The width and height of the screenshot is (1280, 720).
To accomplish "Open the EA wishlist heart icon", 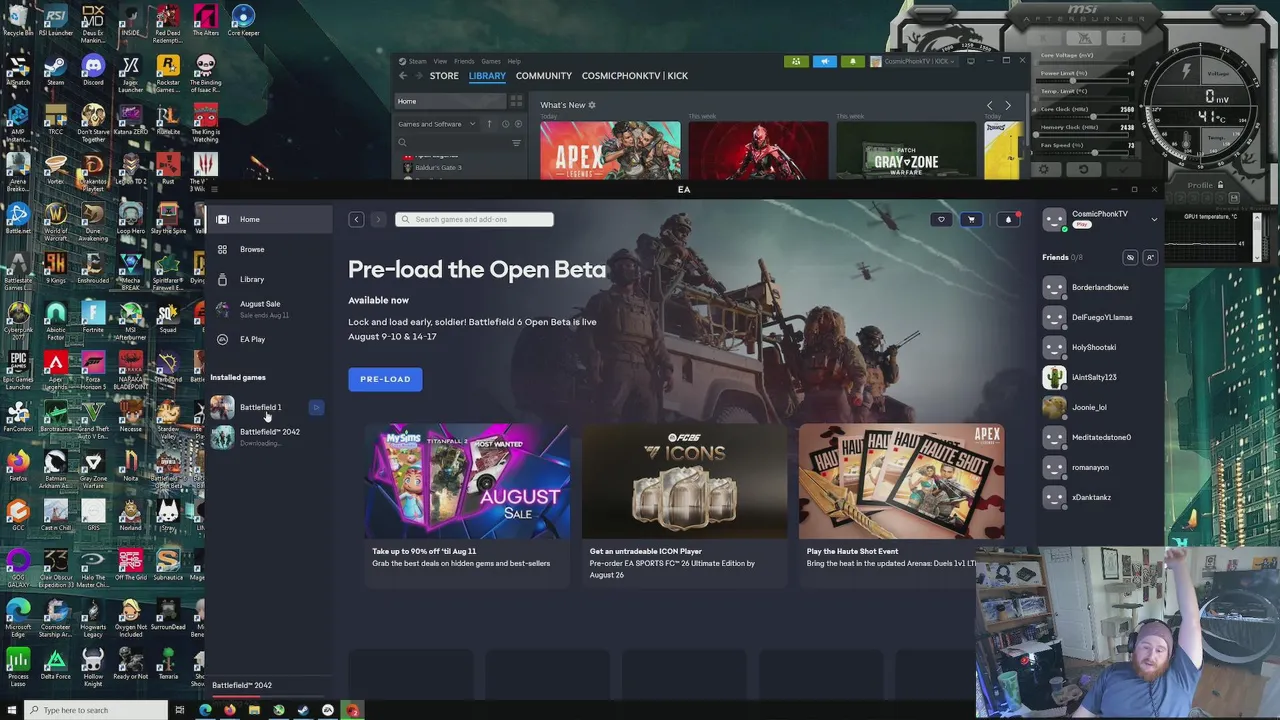I will point(941,219).
